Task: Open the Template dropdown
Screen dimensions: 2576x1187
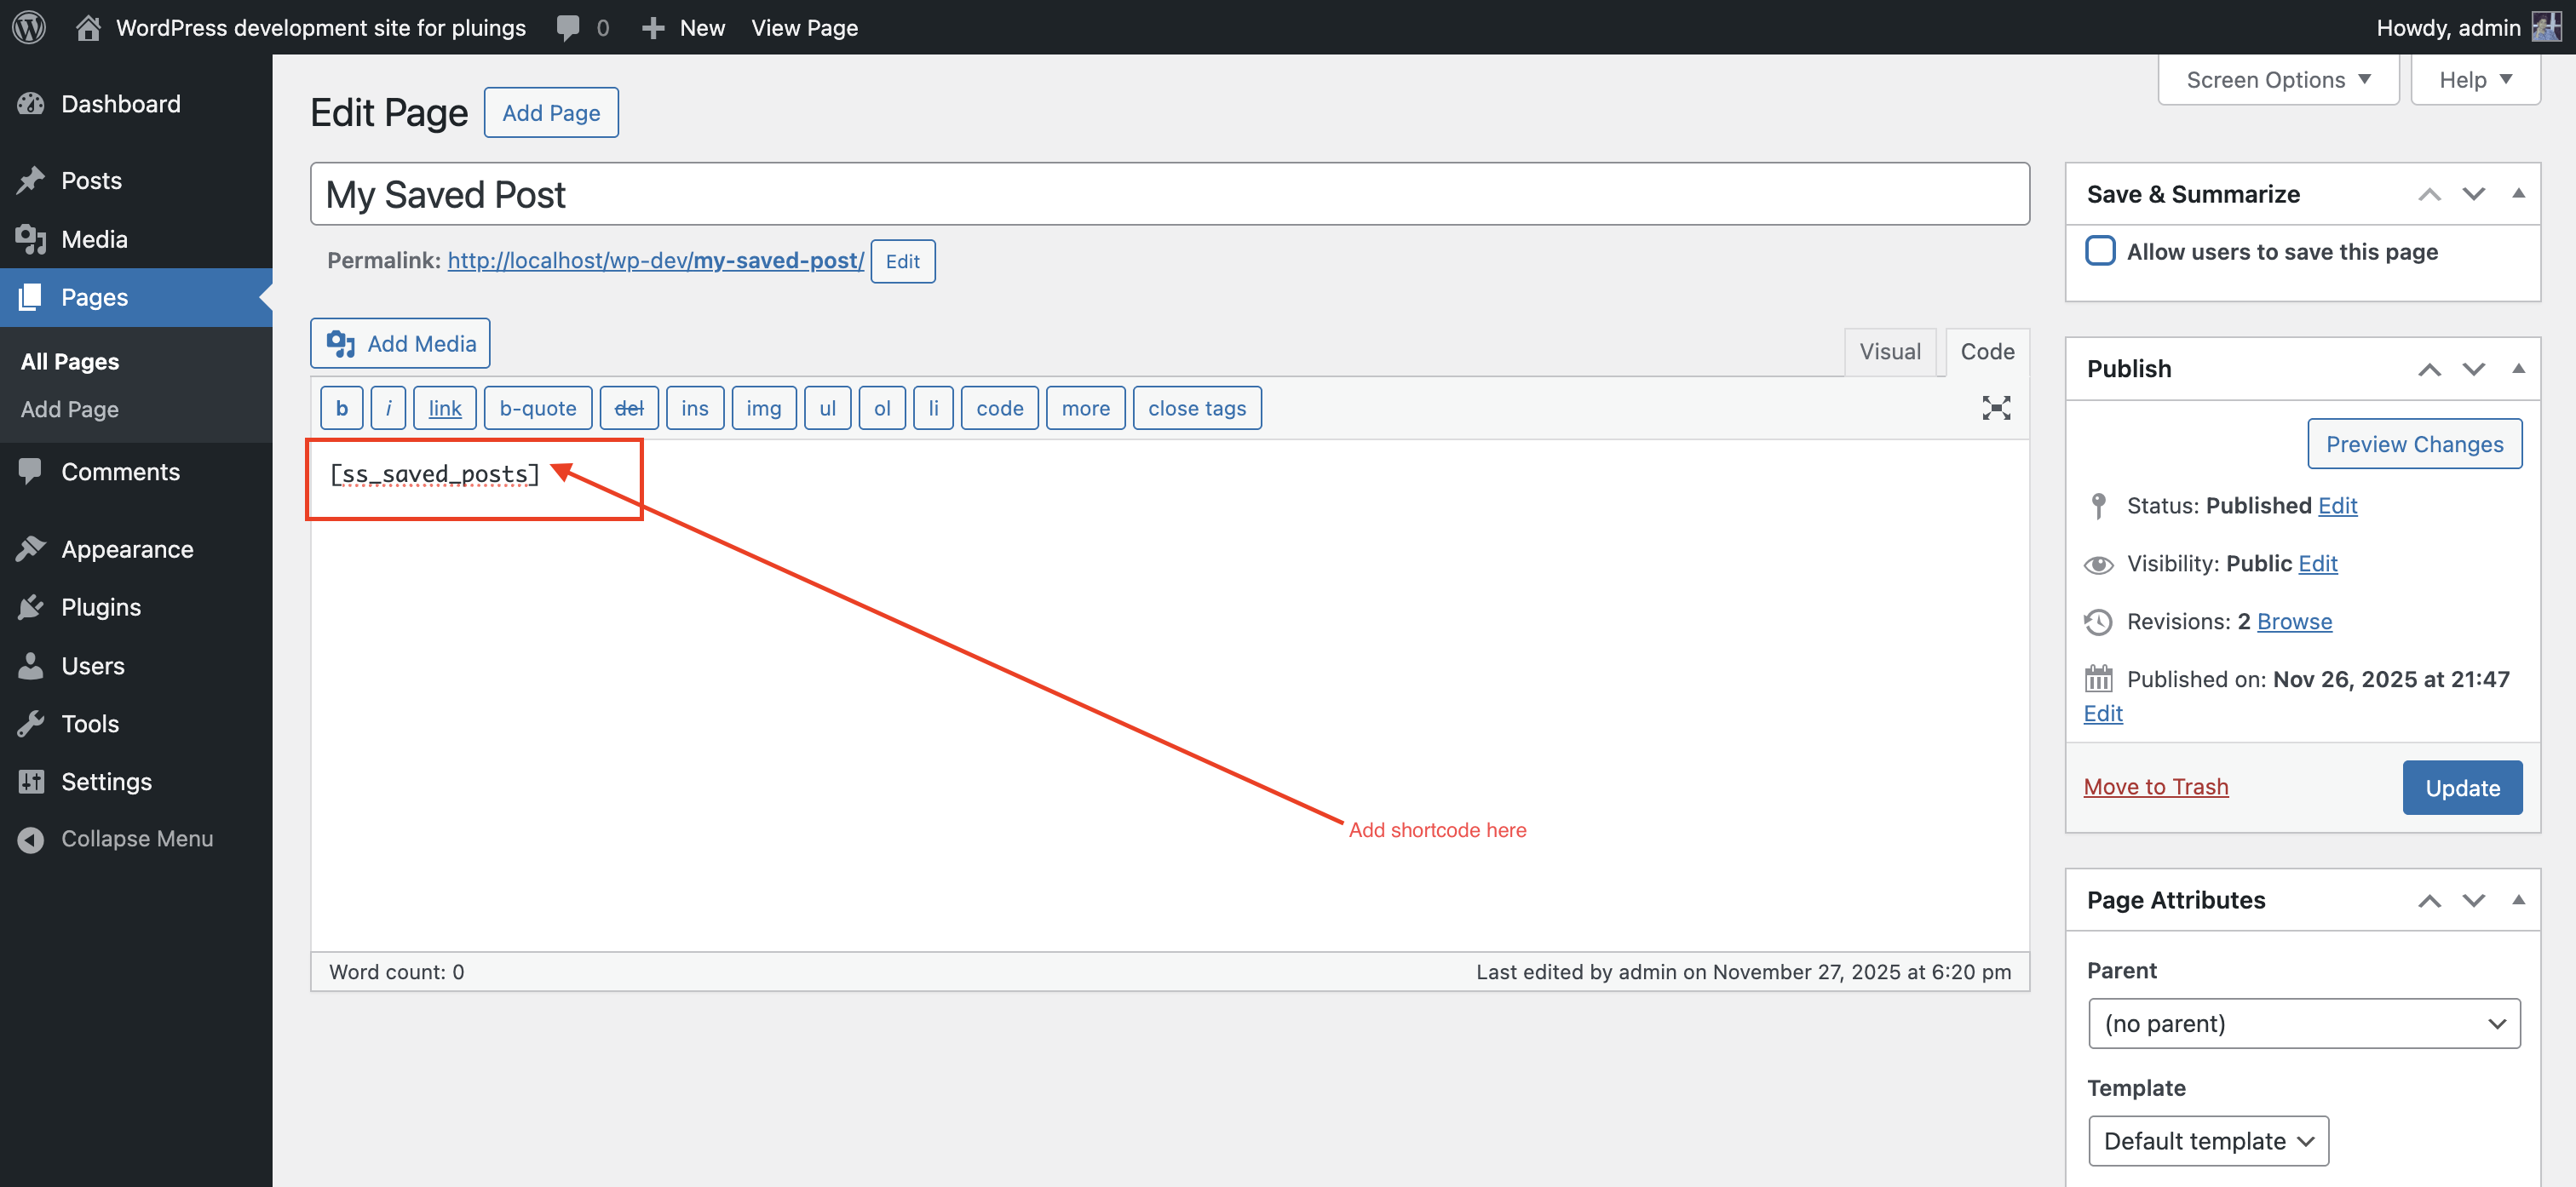Action: pos(2209,1140)
